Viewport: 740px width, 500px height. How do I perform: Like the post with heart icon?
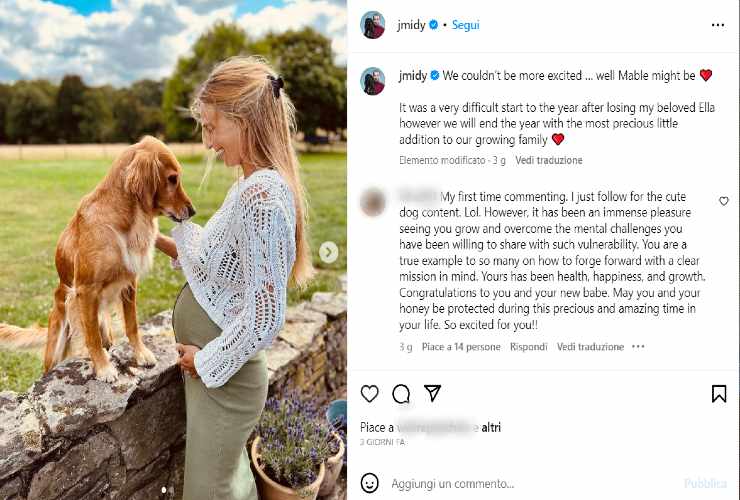370,394
